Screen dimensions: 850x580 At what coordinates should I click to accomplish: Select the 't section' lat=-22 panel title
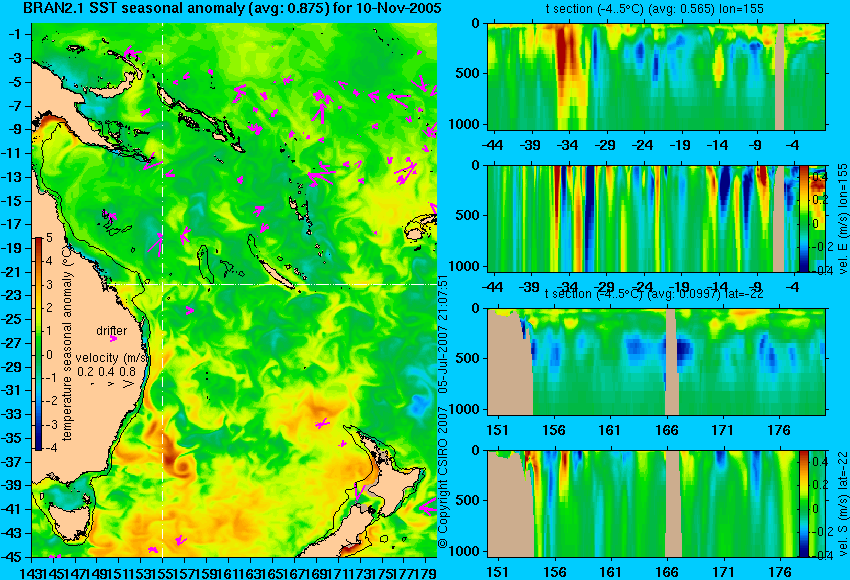coord(654,294)
